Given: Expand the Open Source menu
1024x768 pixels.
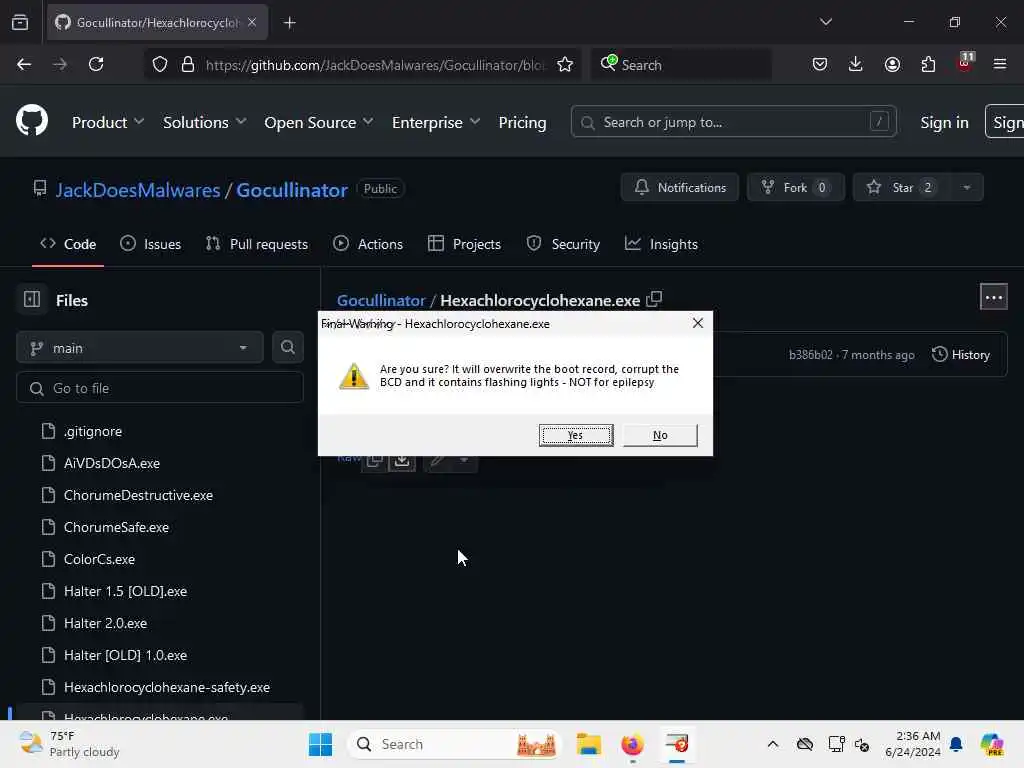Looking at the screenshot, I should tap(319, 122).
